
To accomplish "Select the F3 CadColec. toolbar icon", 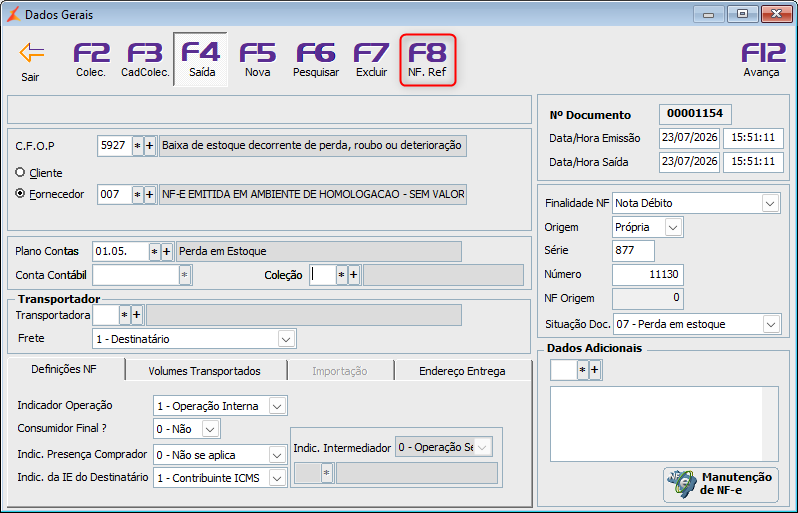I will click(x=145, y=60).
